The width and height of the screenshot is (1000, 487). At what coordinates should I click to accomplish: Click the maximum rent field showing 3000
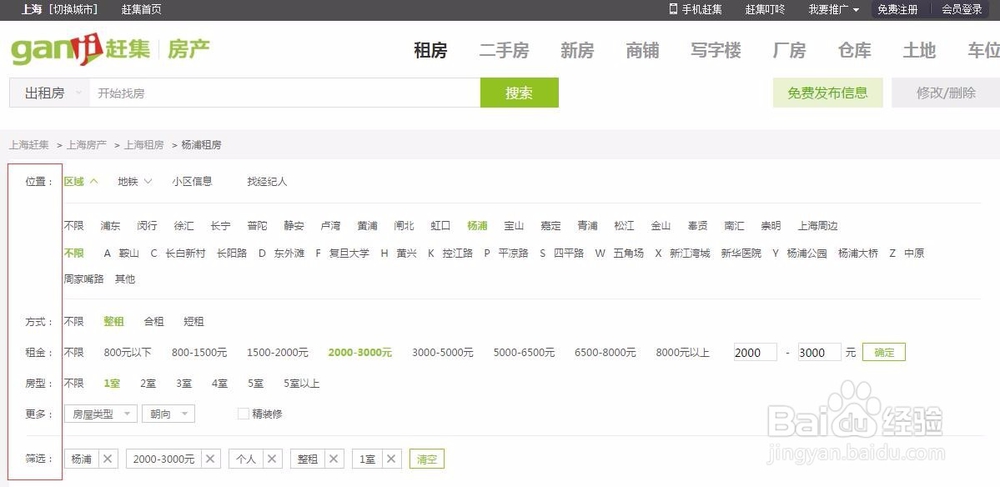click(820, 353)
